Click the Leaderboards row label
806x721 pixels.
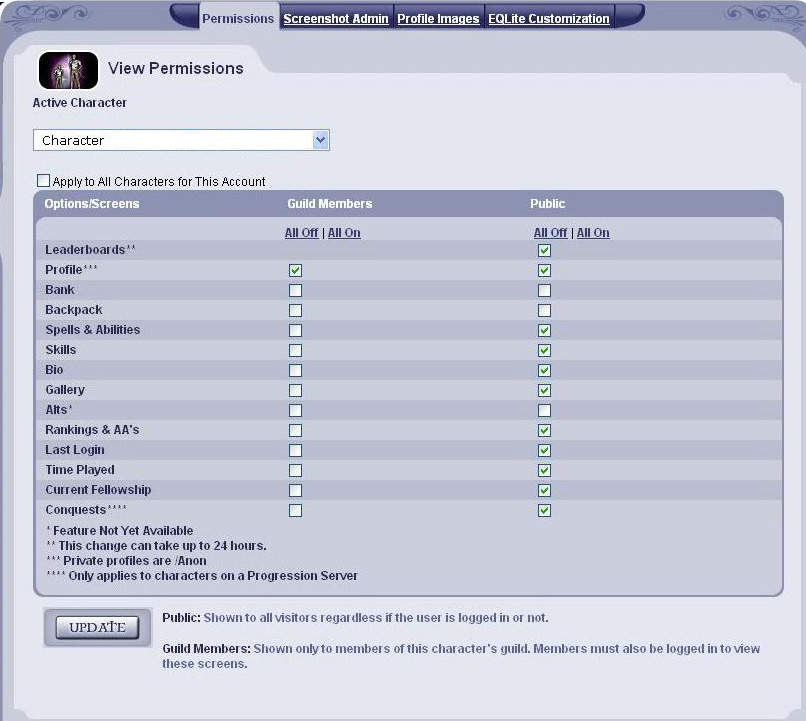[90, 250]
